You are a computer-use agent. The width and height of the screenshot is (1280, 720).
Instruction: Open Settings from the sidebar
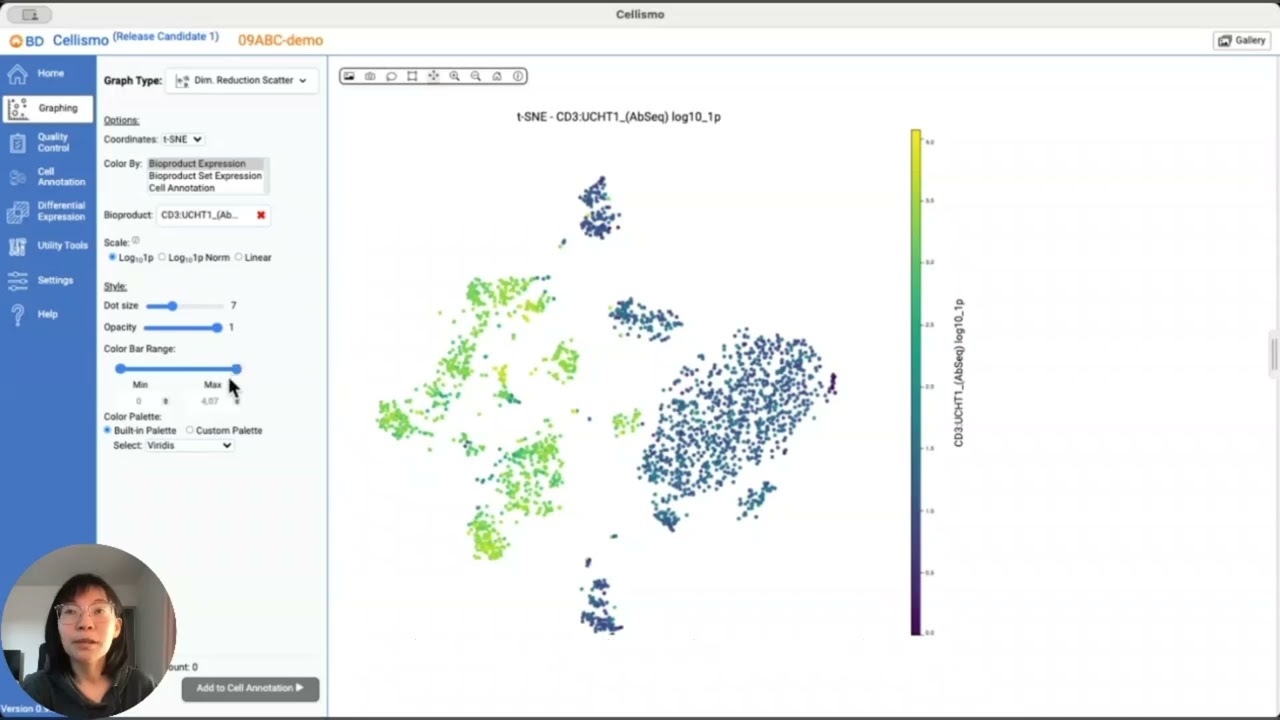(48, 280)
